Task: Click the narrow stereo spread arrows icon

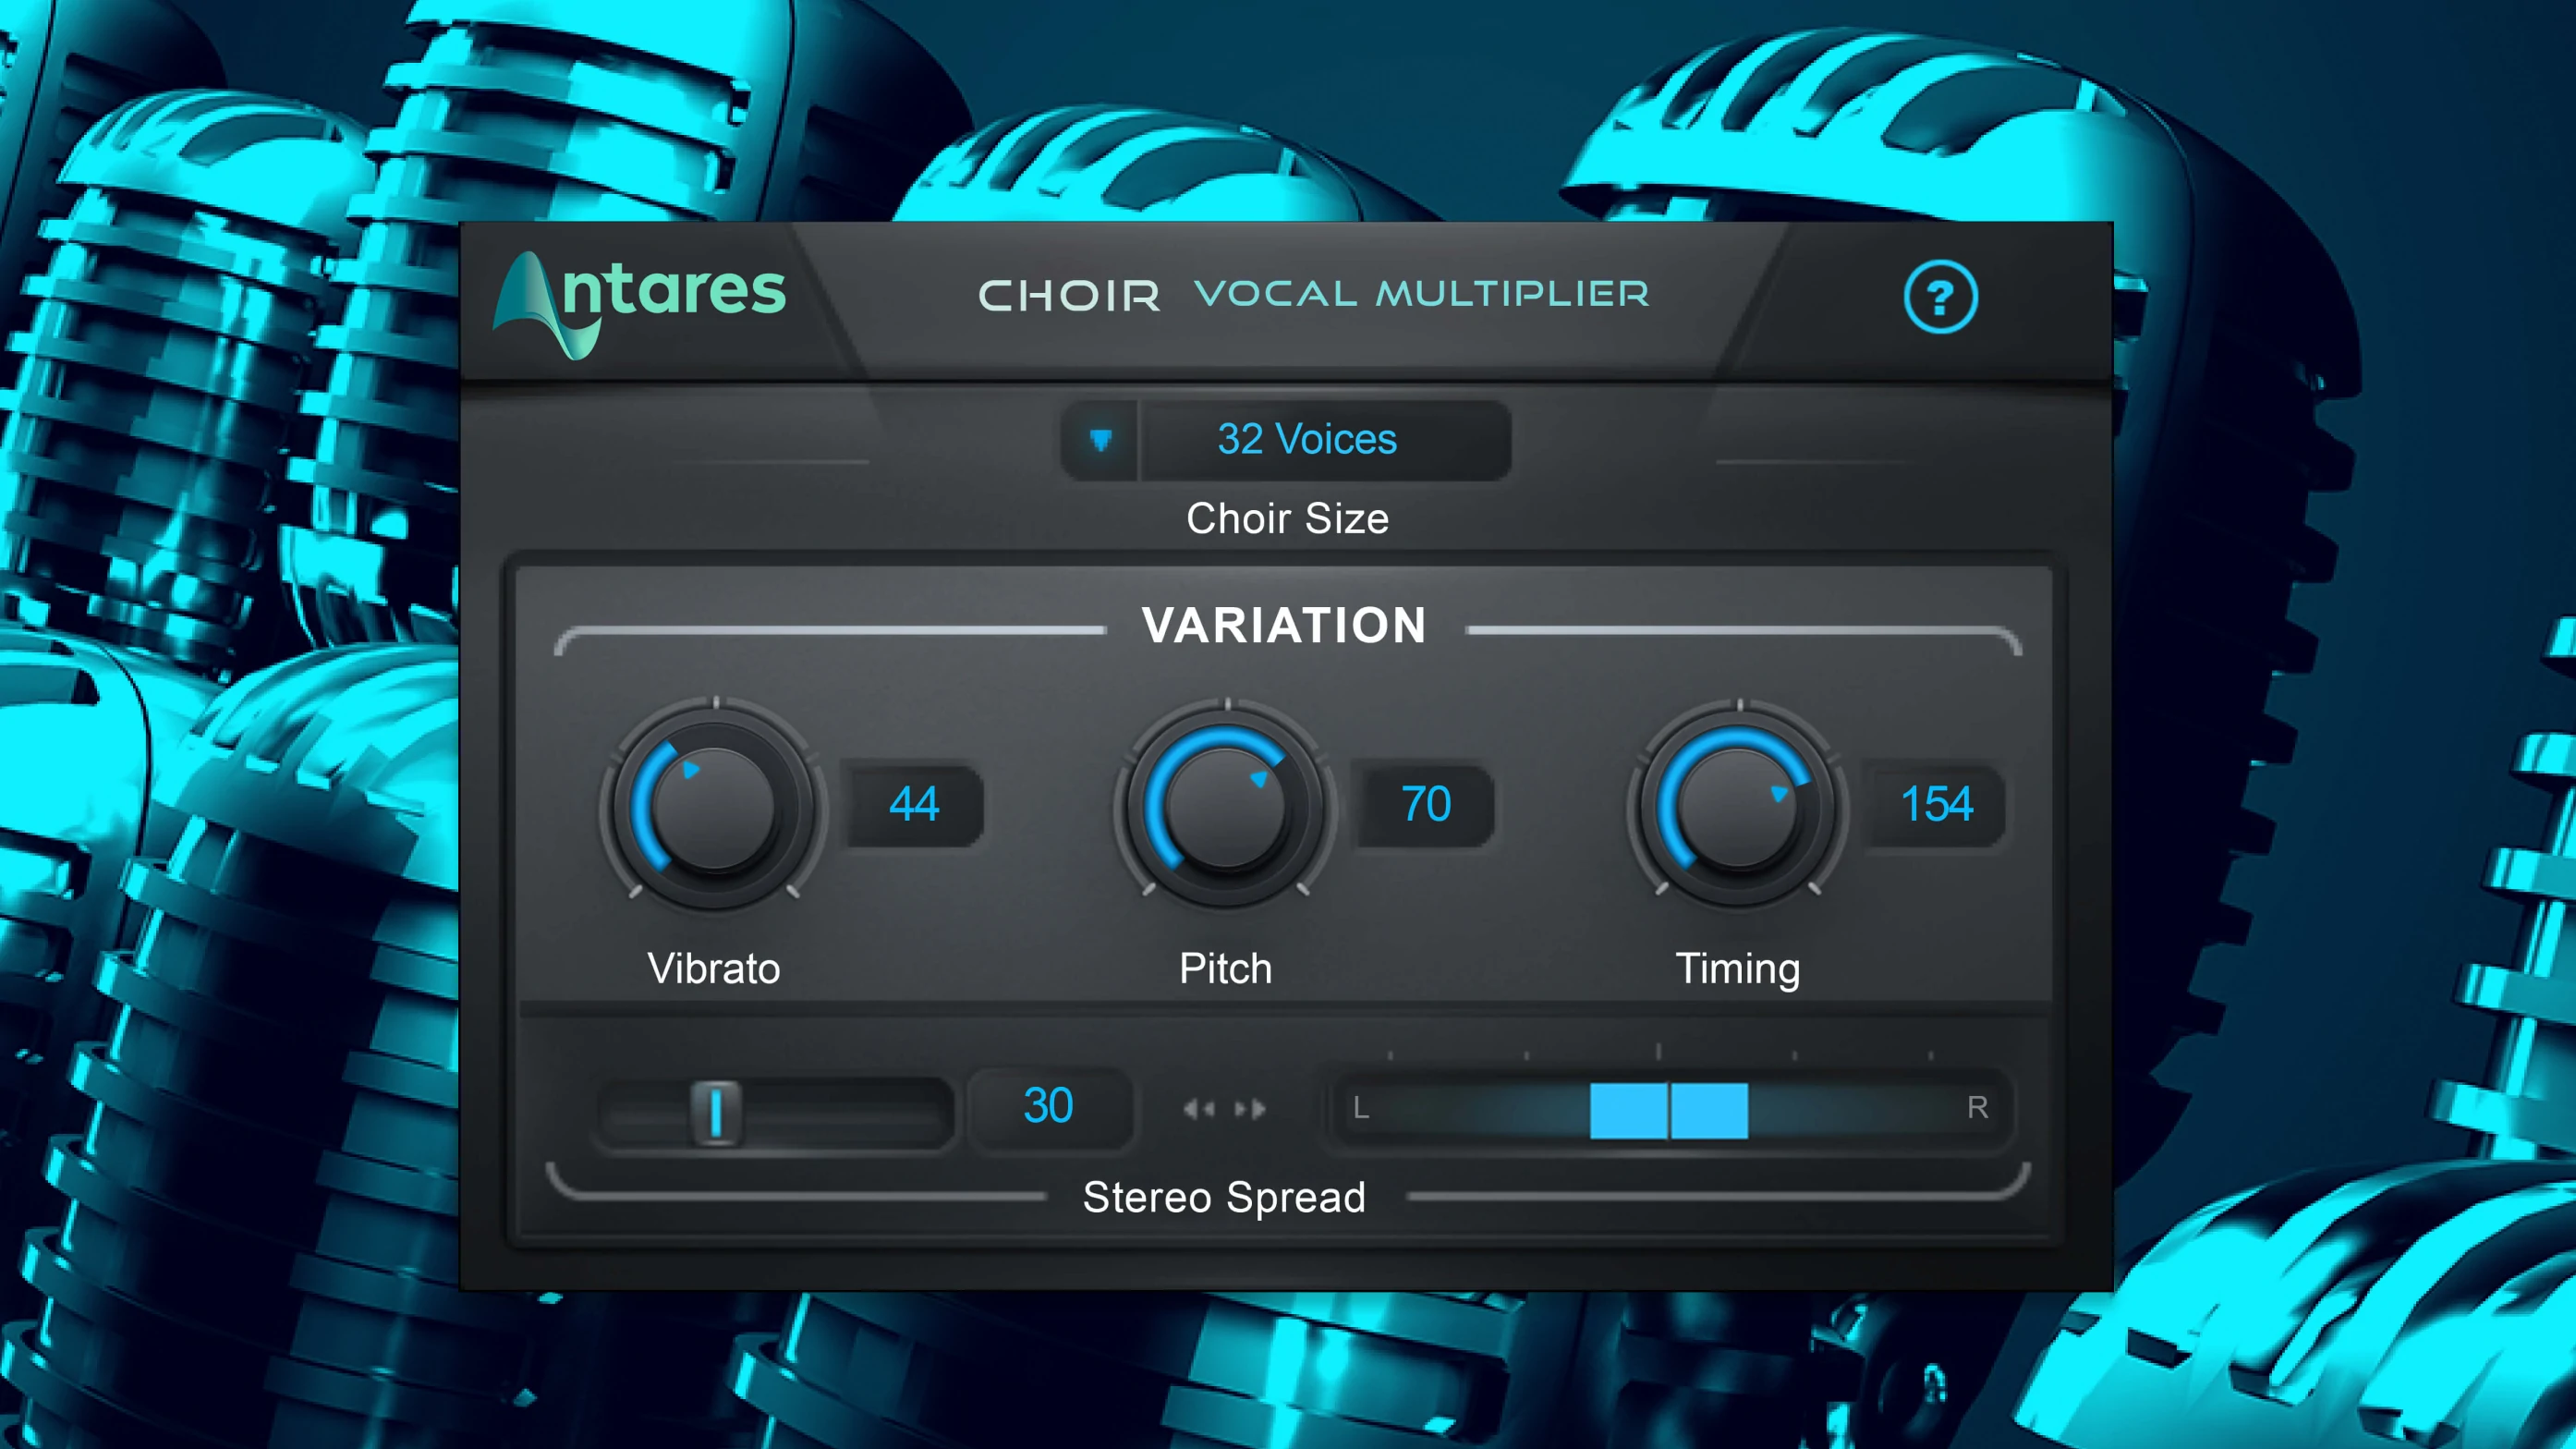Action: 1198,1109
